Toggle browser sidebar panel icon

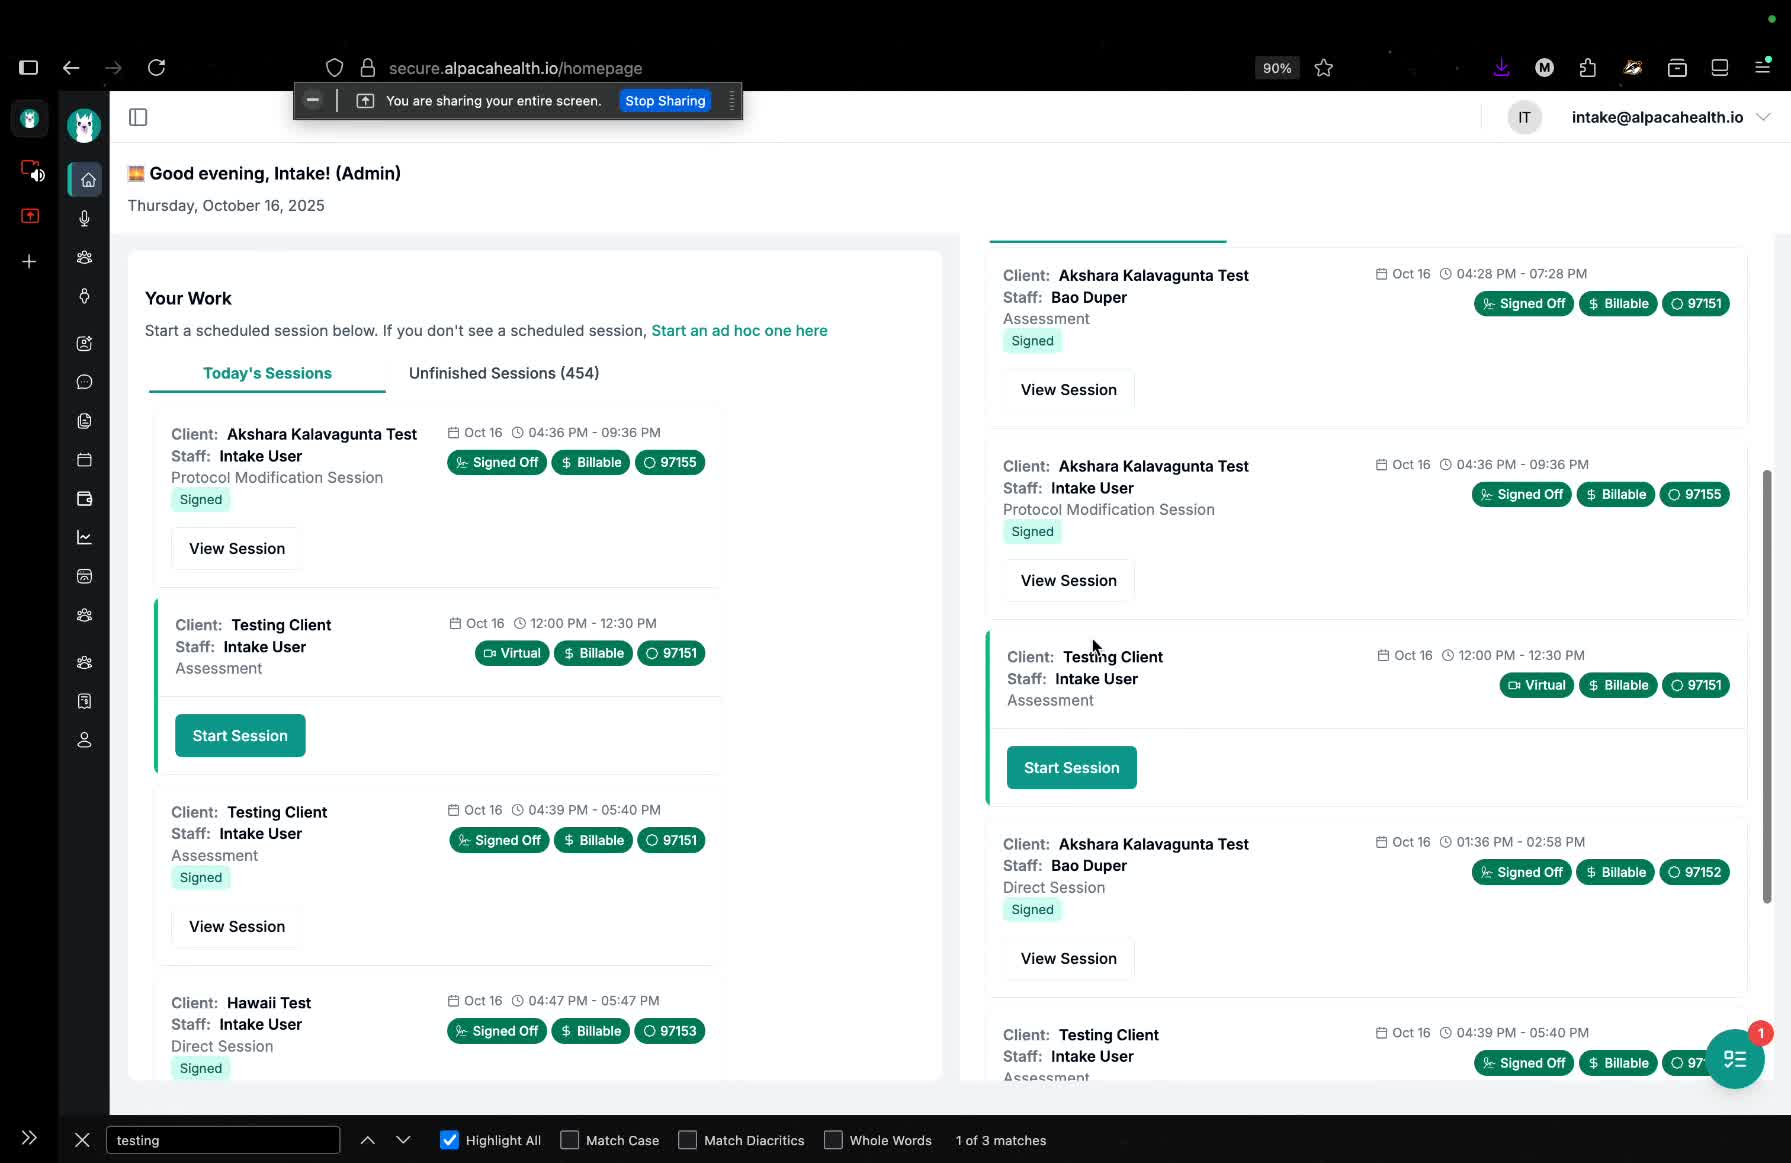(x=28, y=68)
